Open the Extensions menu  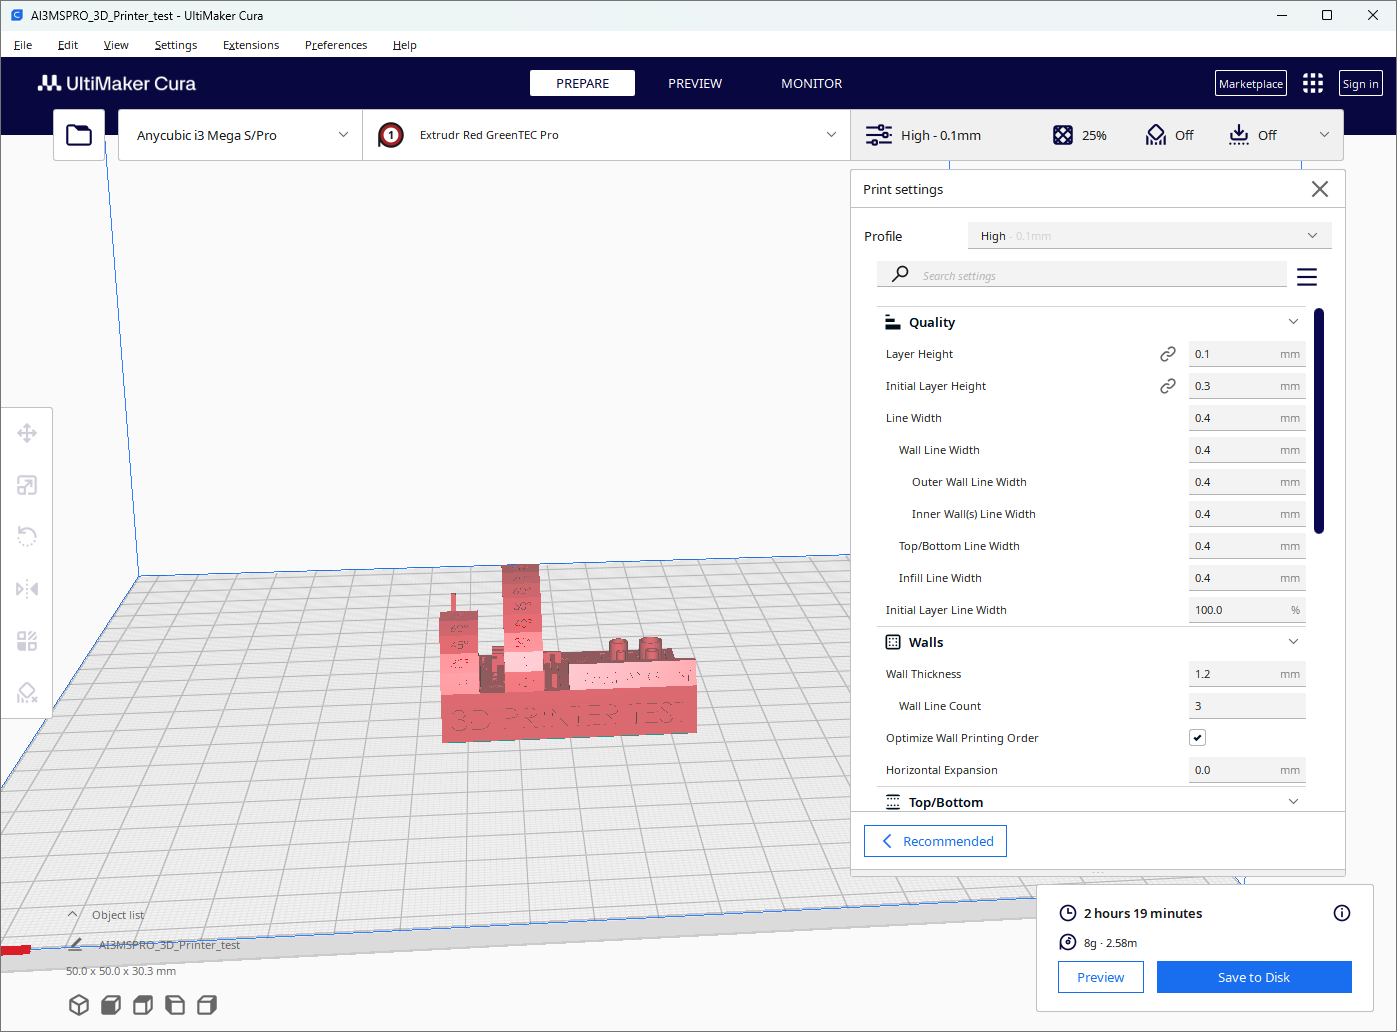click(251, 45)
